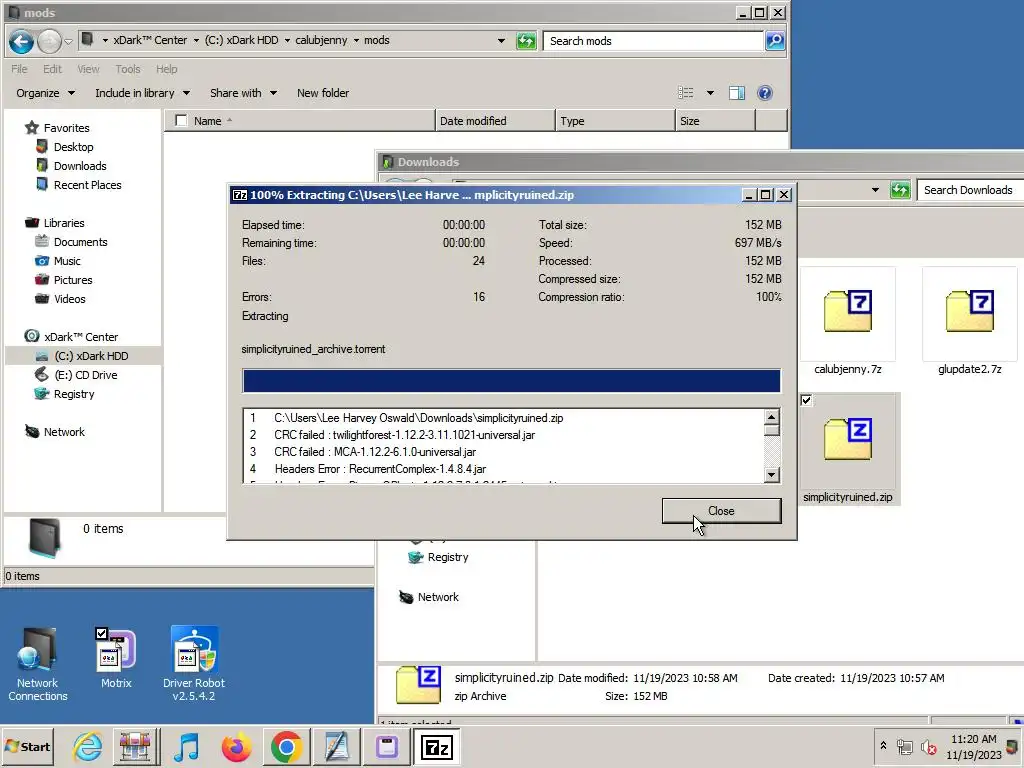1024x768 pixels.
Task: Select Documents under Libraries
Action: tap(80, 242)
